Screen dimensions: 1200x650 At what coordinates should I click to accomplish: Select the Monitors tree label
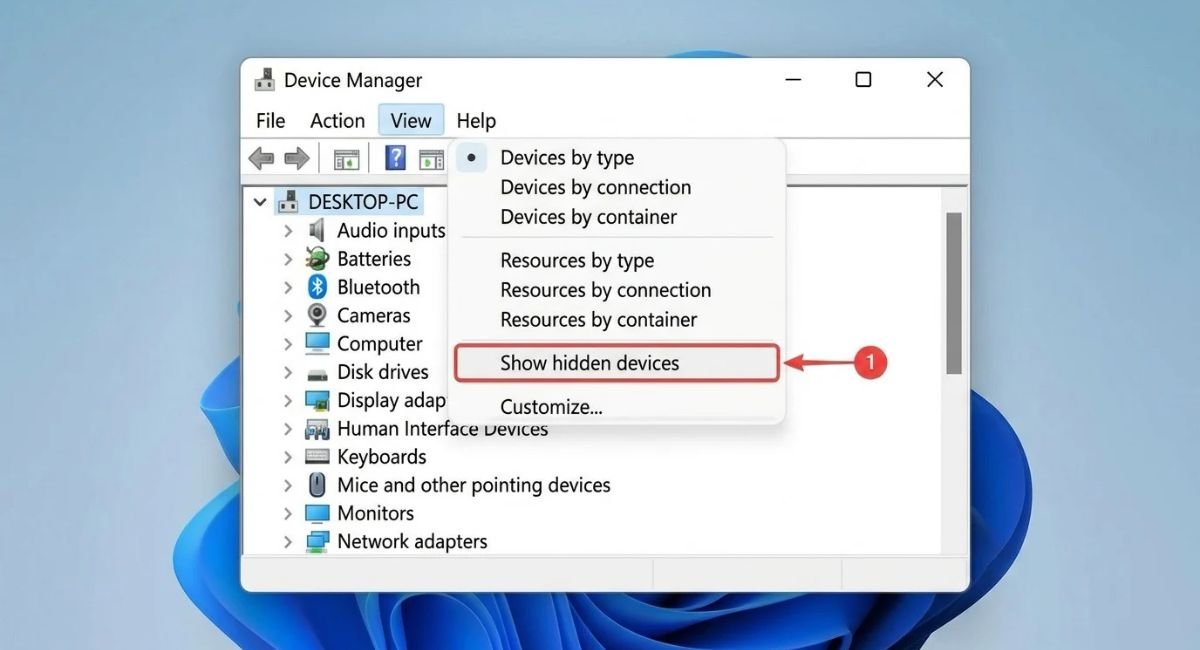tap(375, 513)
